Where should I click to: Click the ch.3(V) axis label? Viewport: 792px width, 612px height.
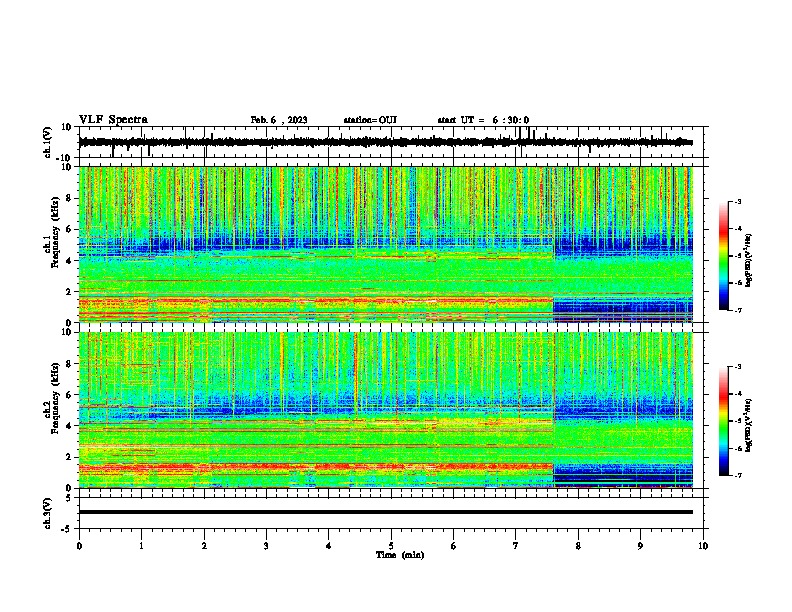(48, 513)
